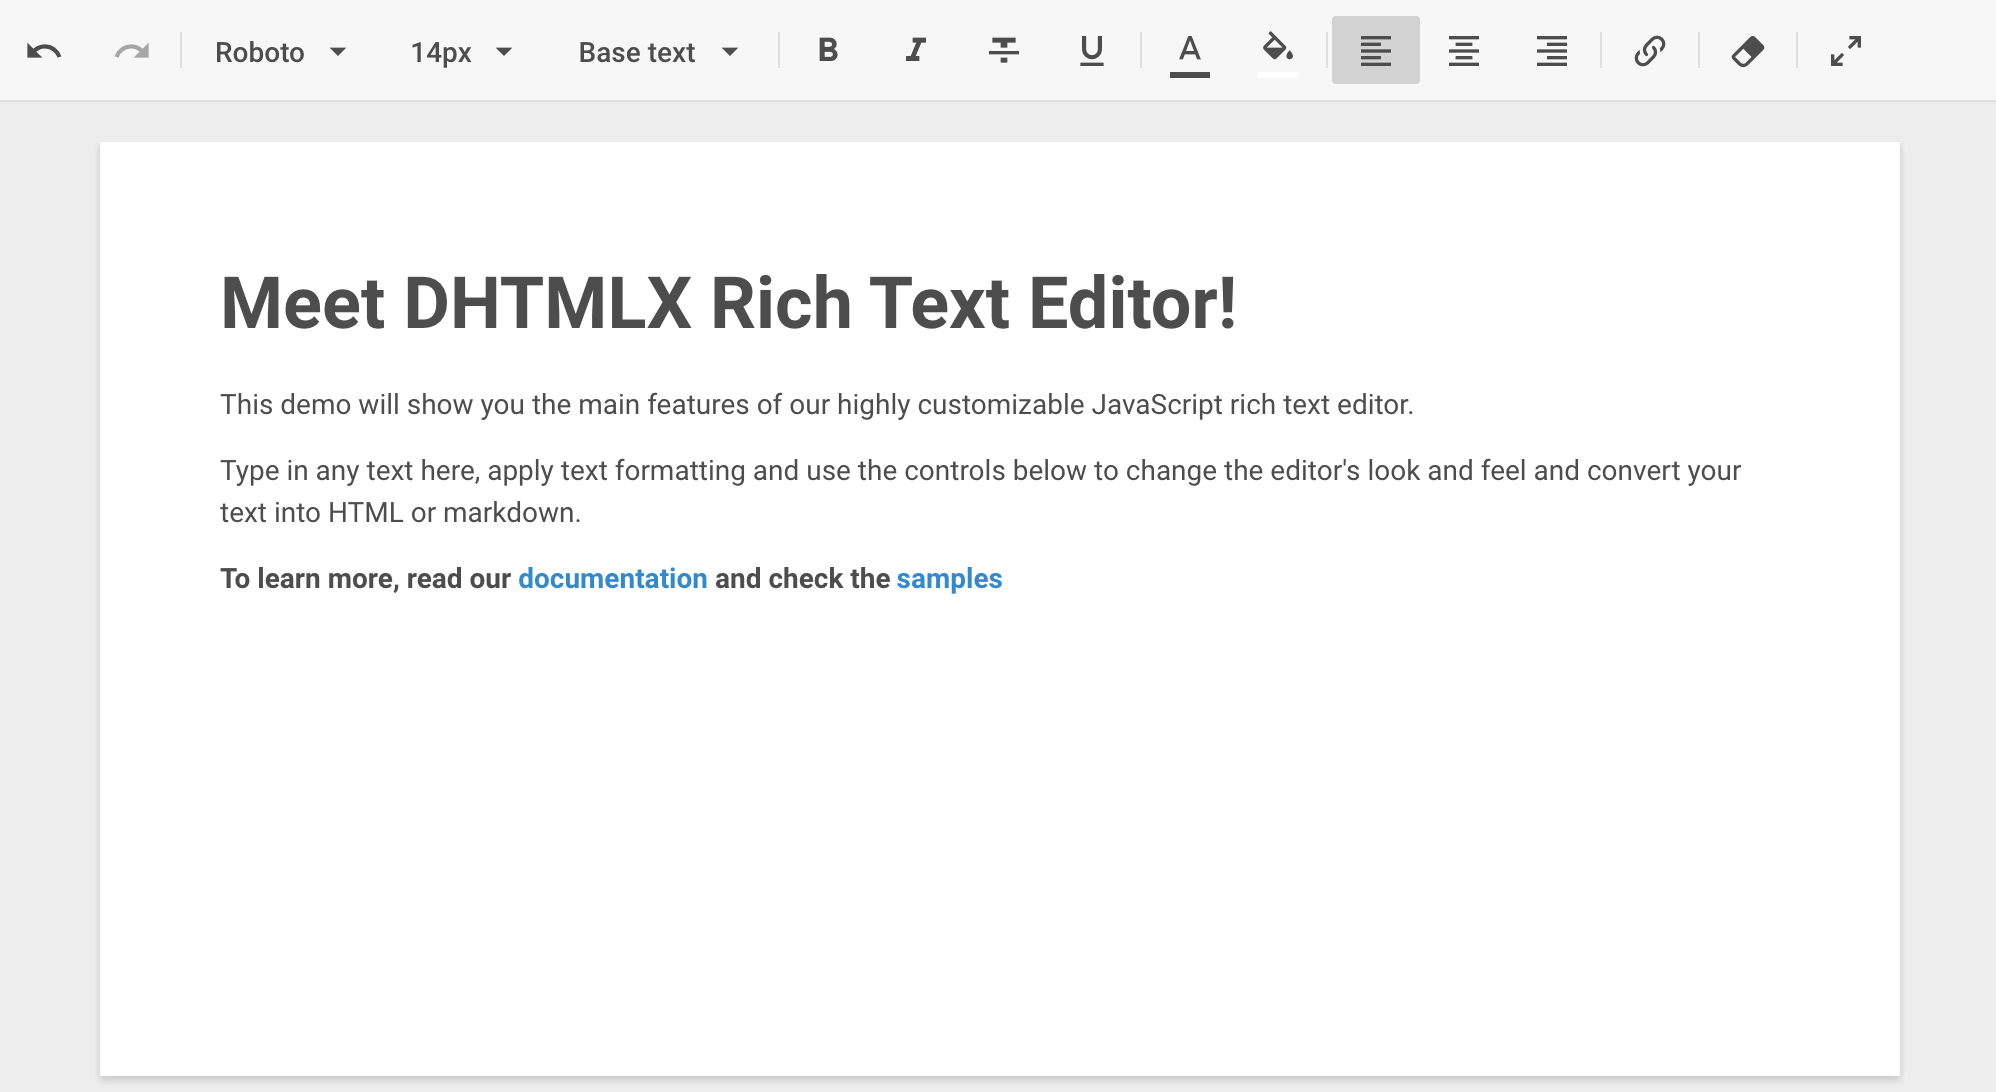Viewport: 1996px width, 1092px height.
Task: Place cursor in the Meet DHTMLX heading
Action: 728,303
